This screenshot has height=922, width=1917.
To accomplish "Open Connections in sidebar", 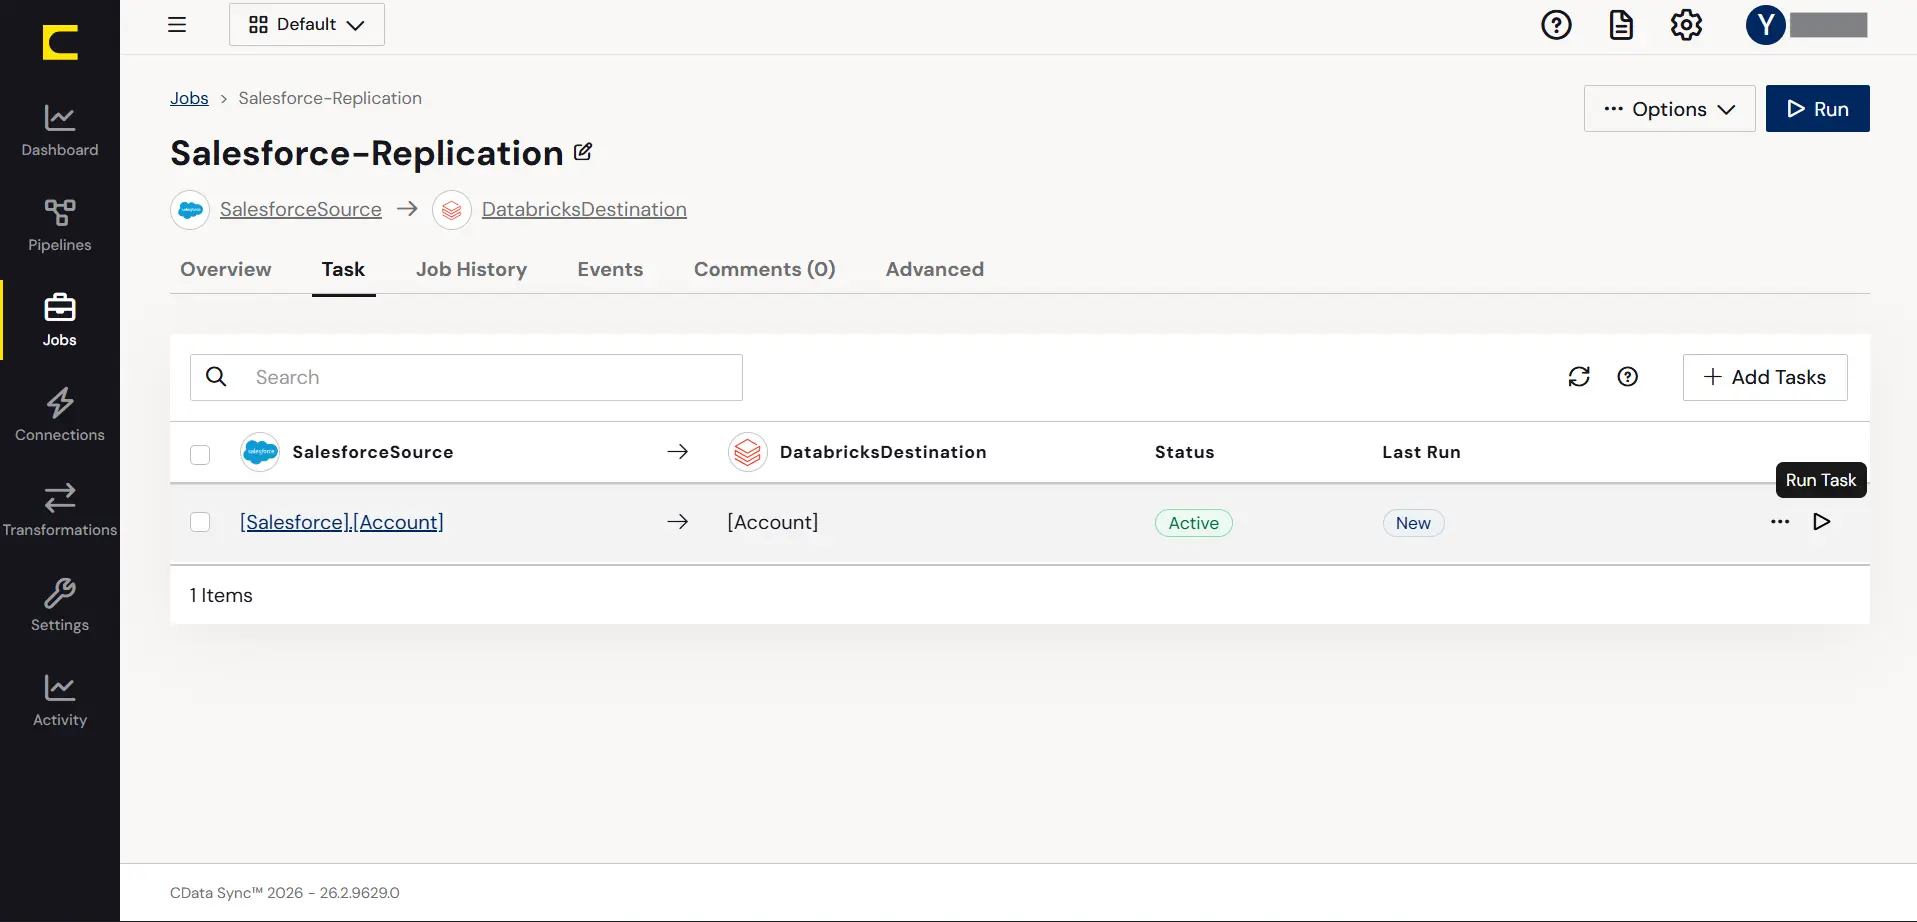I will 60,416.
